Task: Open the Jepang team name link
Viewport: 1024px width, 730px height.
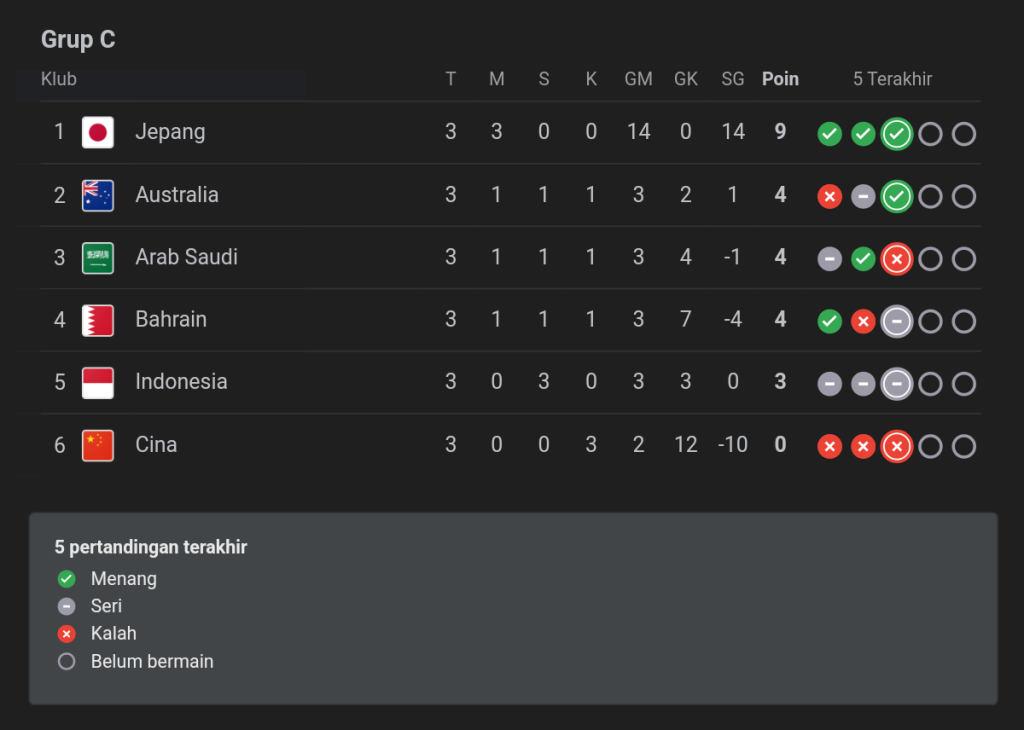Action: coord(170,132)
